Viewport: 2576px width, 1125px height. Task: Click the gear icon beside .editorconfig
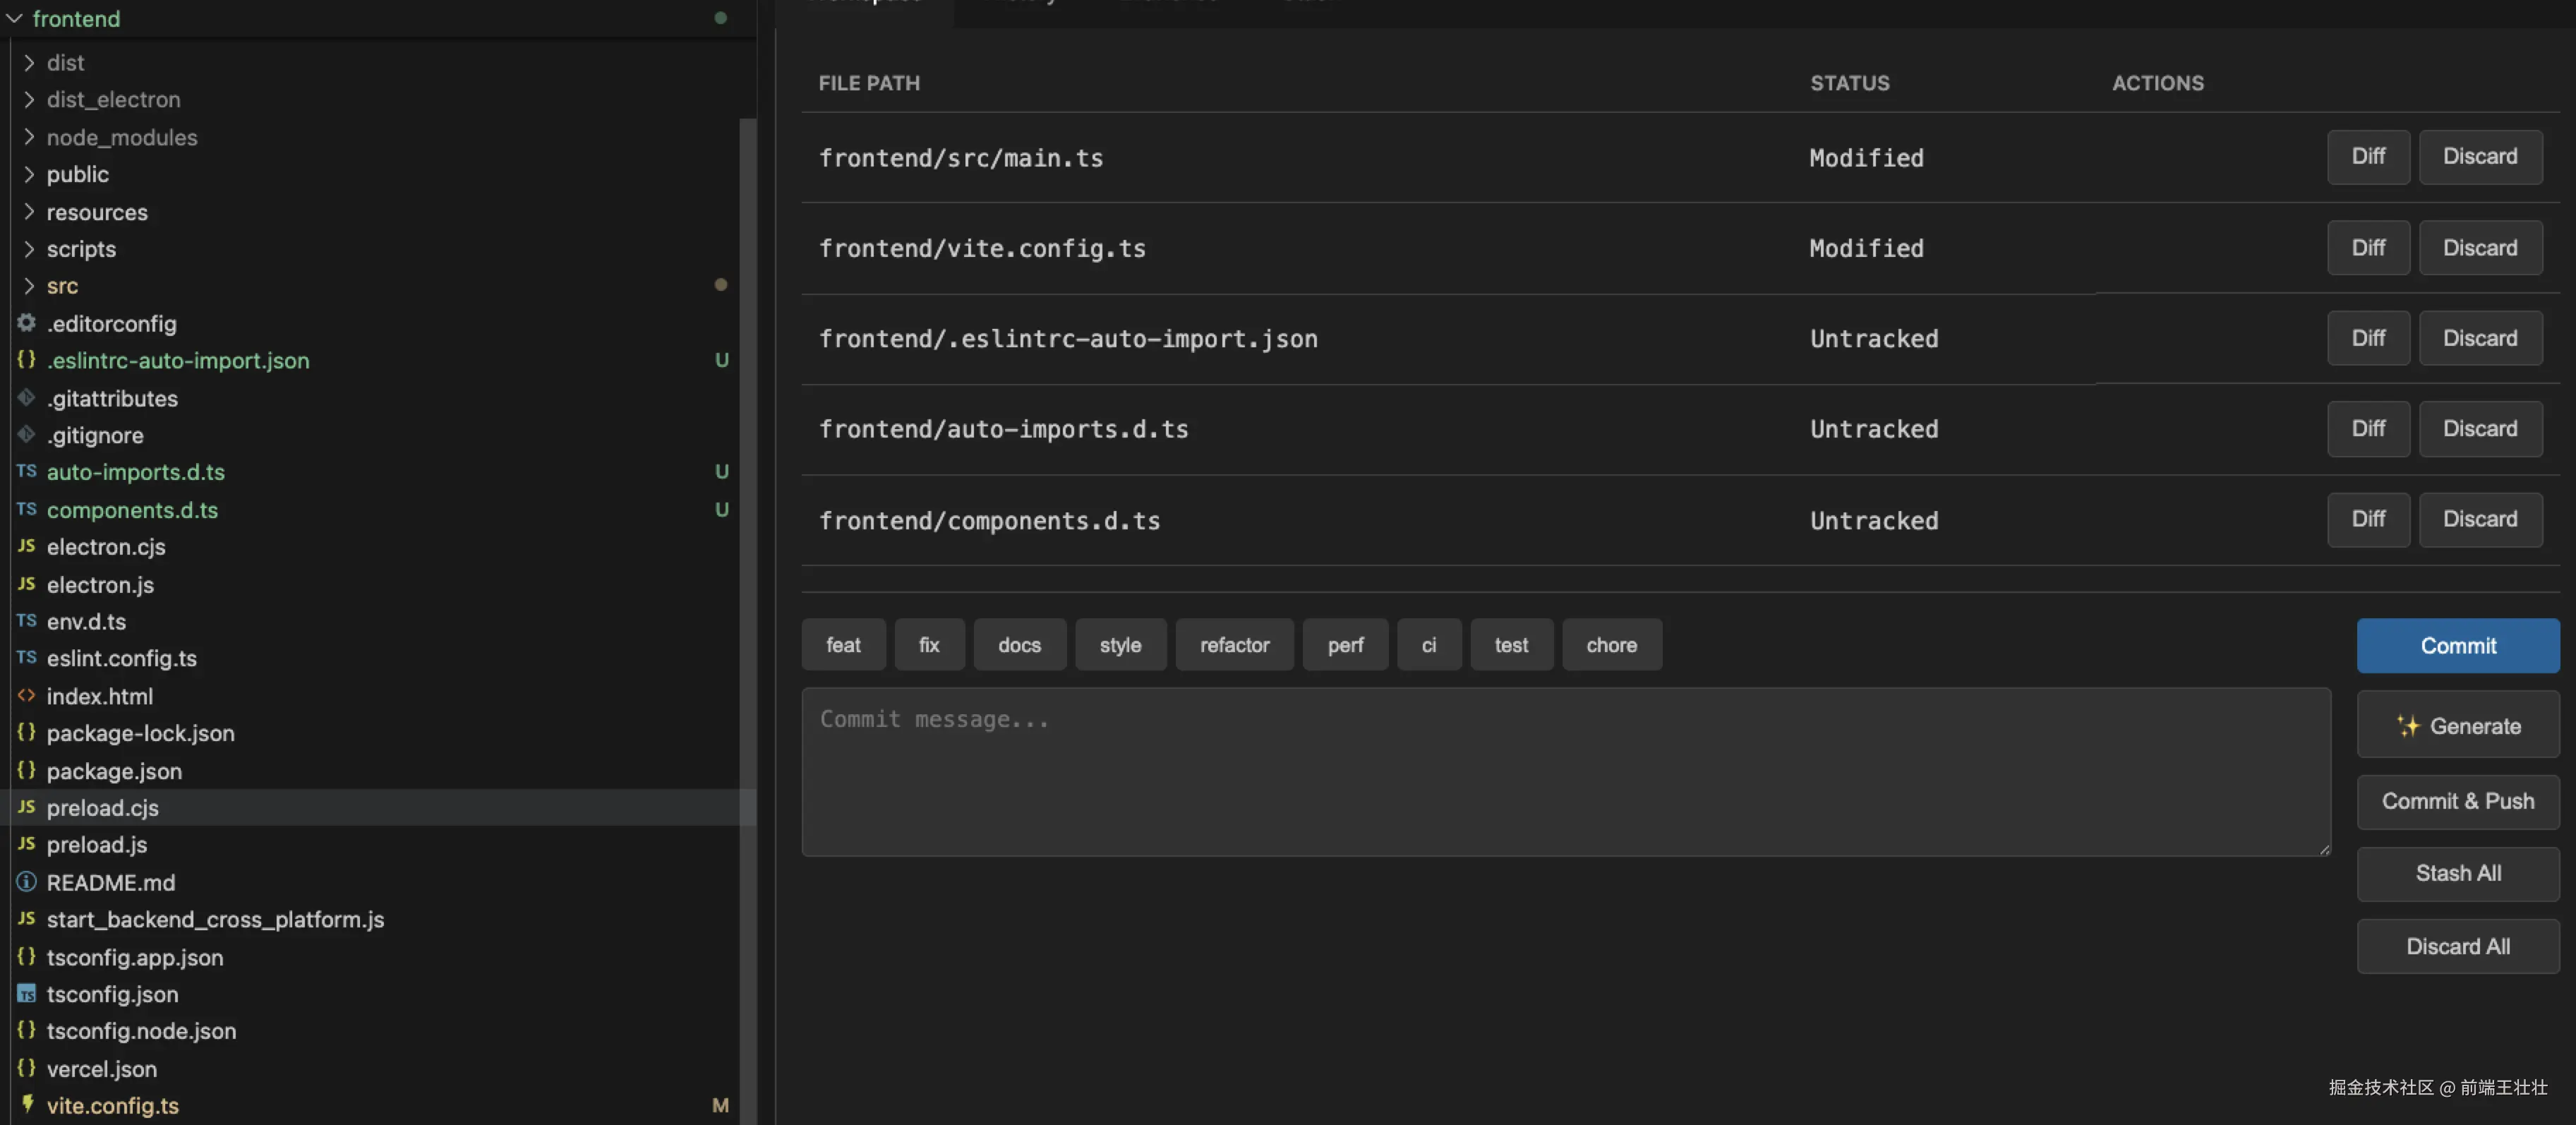(27, 323)
